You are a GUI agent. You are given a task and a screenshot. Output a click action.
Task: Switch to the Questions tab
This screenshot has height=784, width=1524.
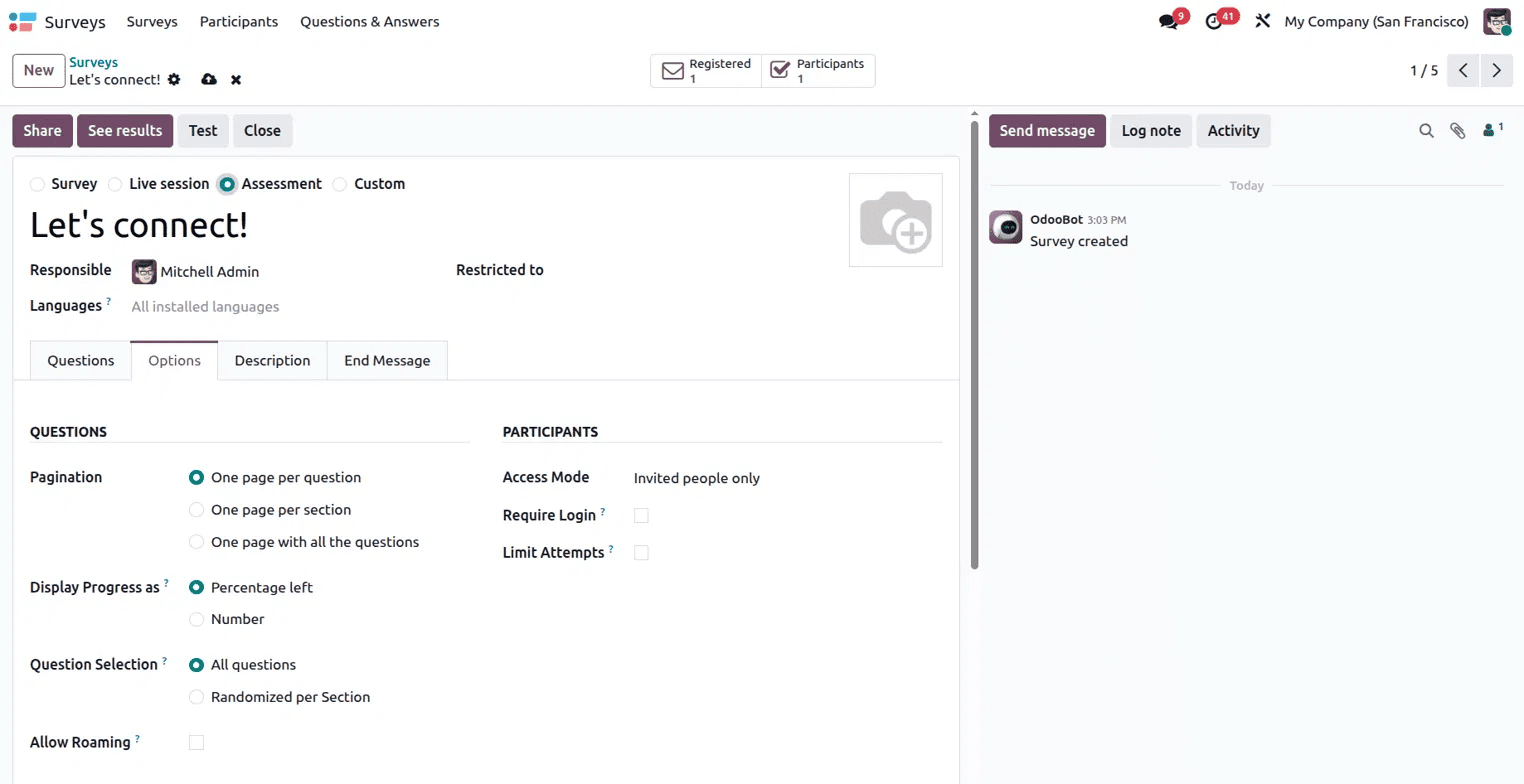(81, 360)
